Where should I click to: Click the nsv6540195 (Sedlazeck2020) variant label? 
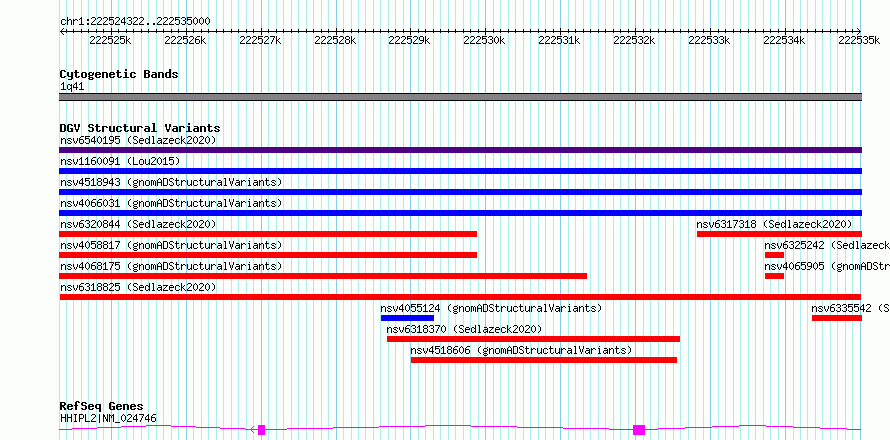pos(138,140)
